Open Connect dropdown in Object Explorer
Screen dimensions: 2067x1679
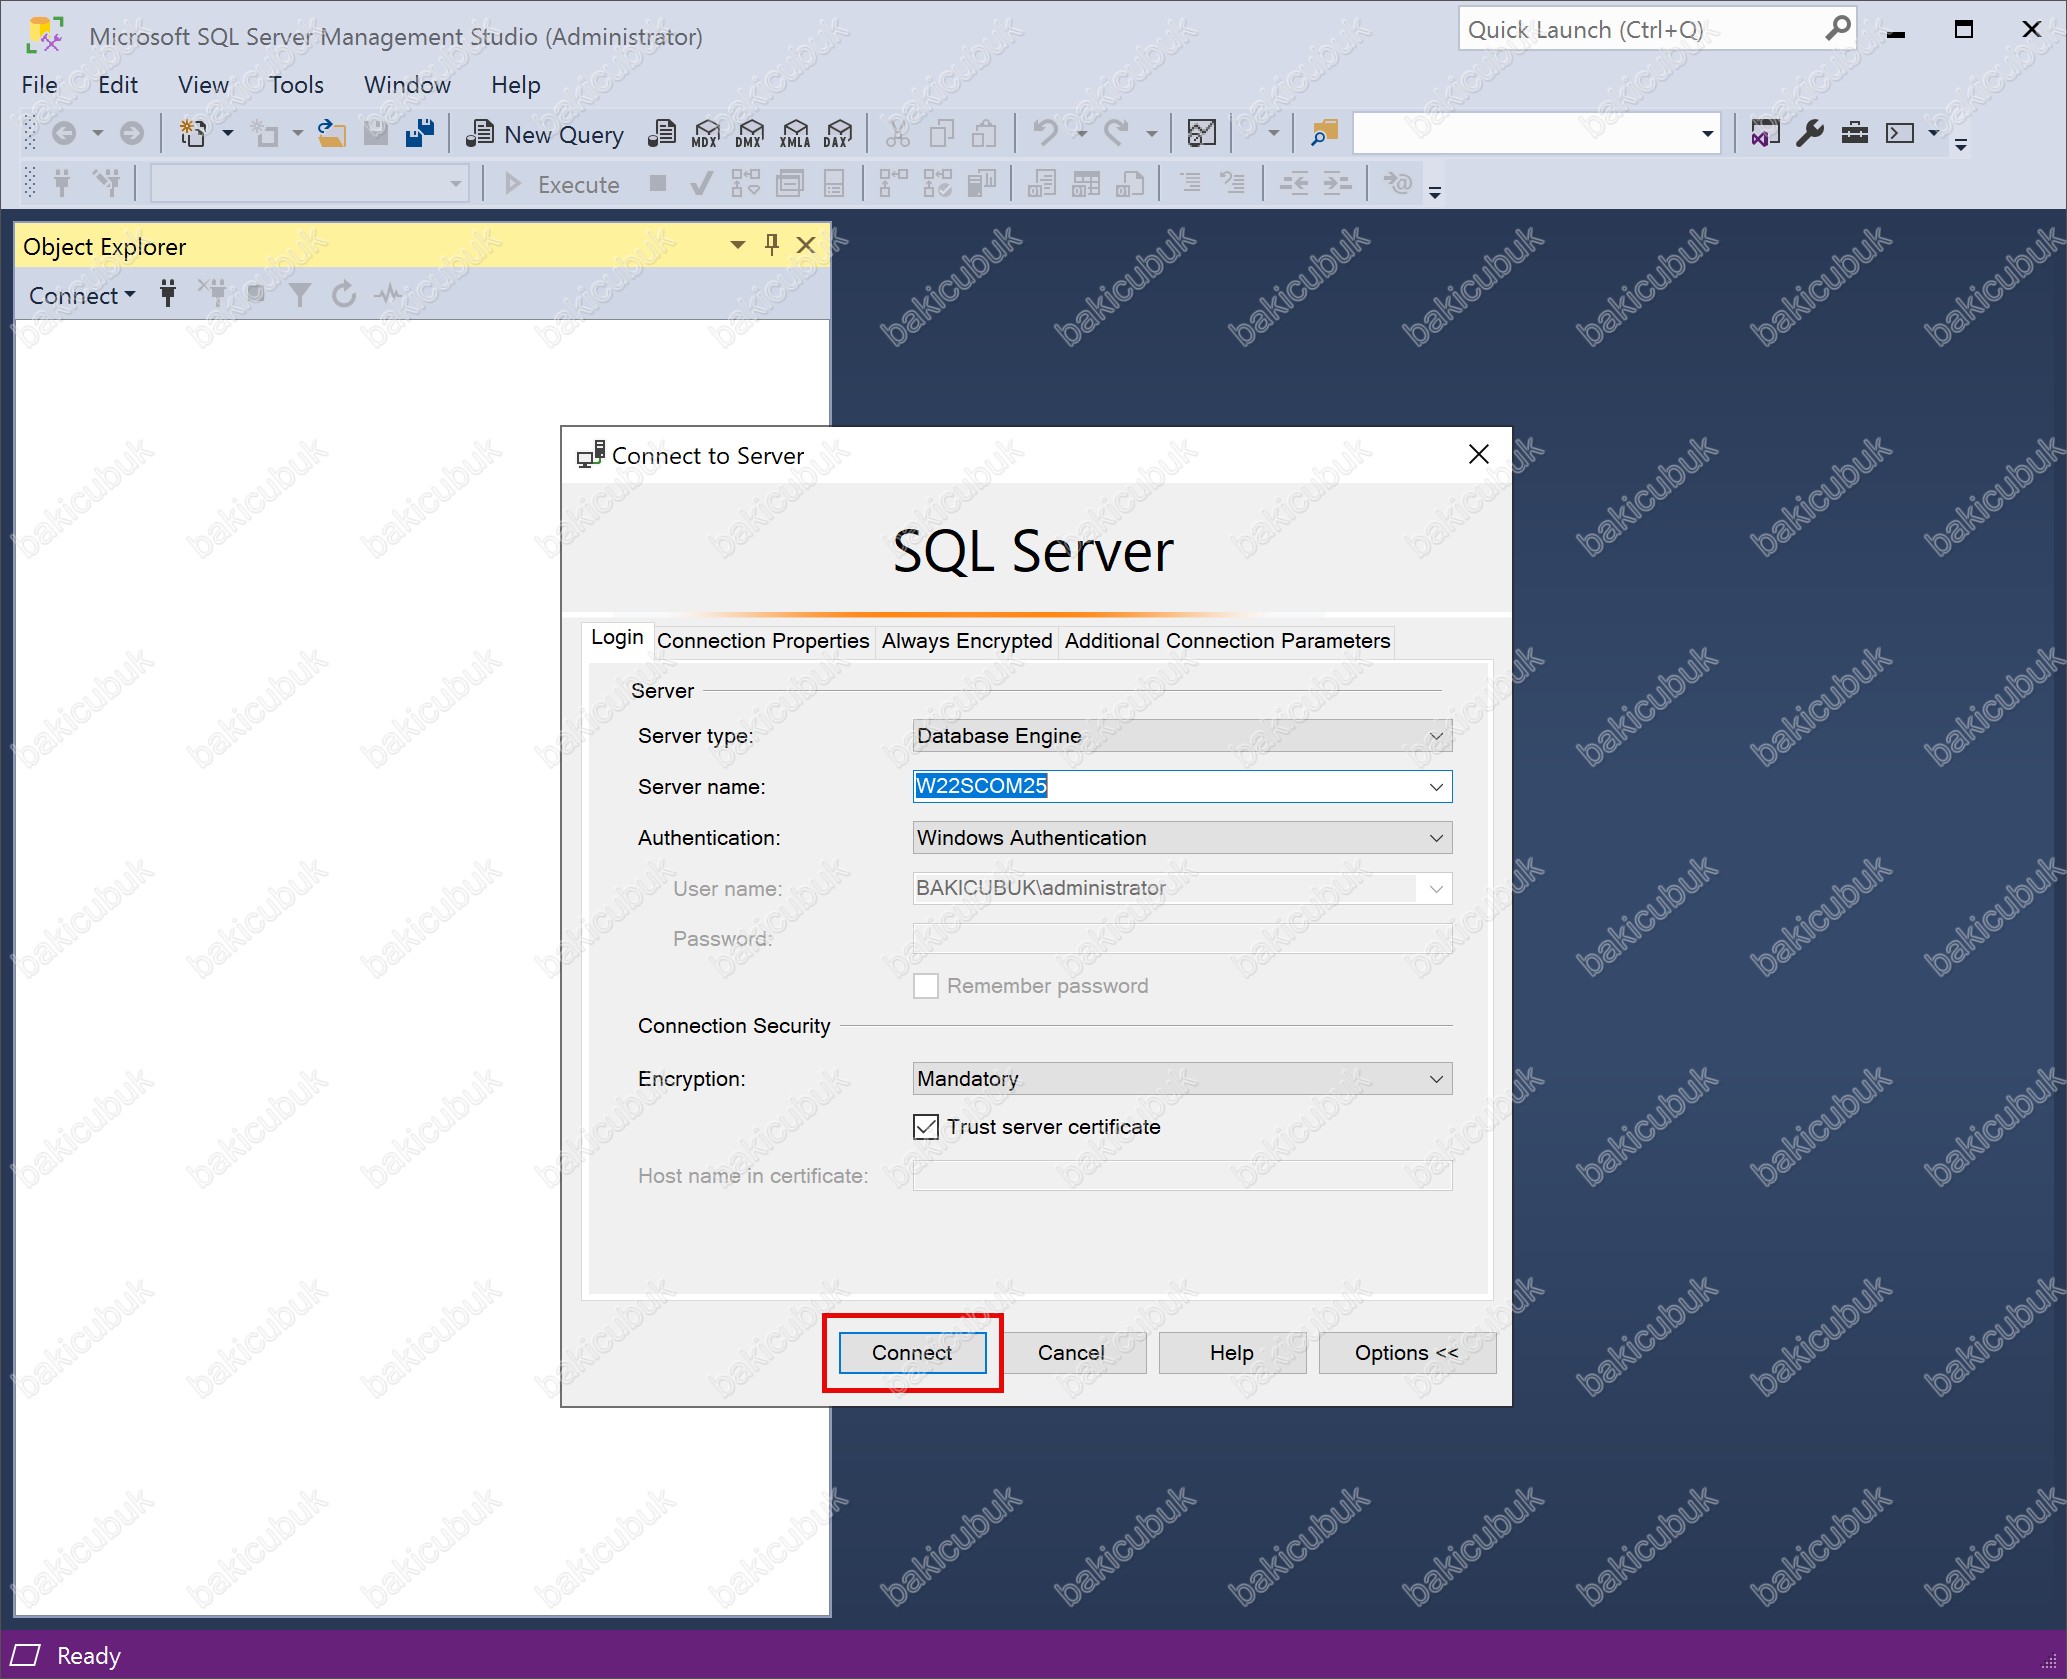tap(82, 295)
